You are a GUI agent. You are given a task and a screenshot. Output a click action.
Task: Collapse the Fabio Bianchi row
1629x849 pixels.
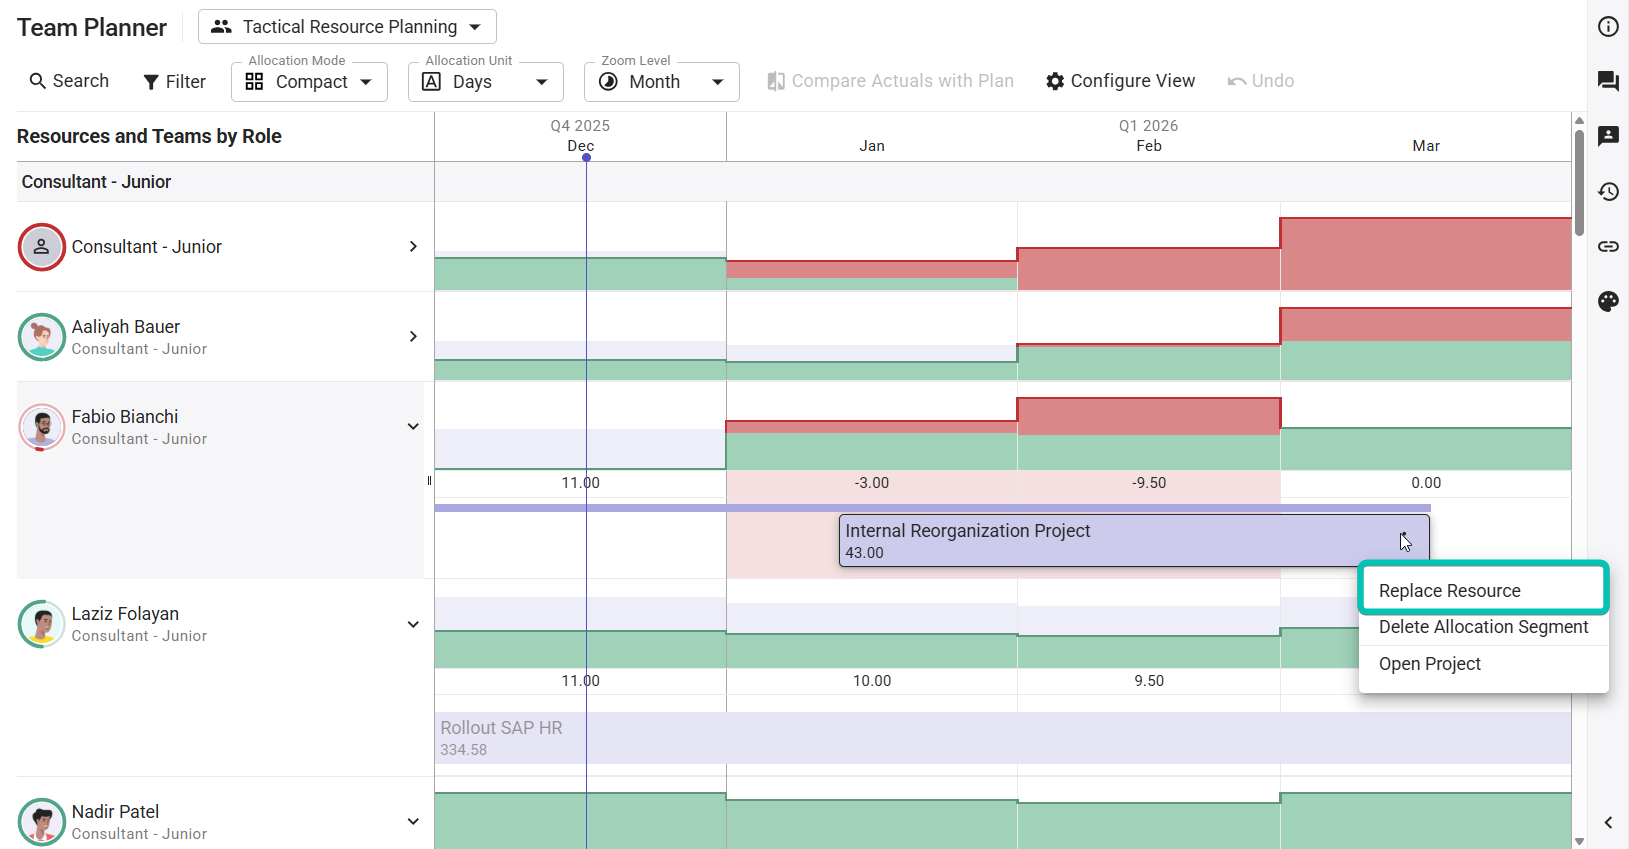click(413, 427)
